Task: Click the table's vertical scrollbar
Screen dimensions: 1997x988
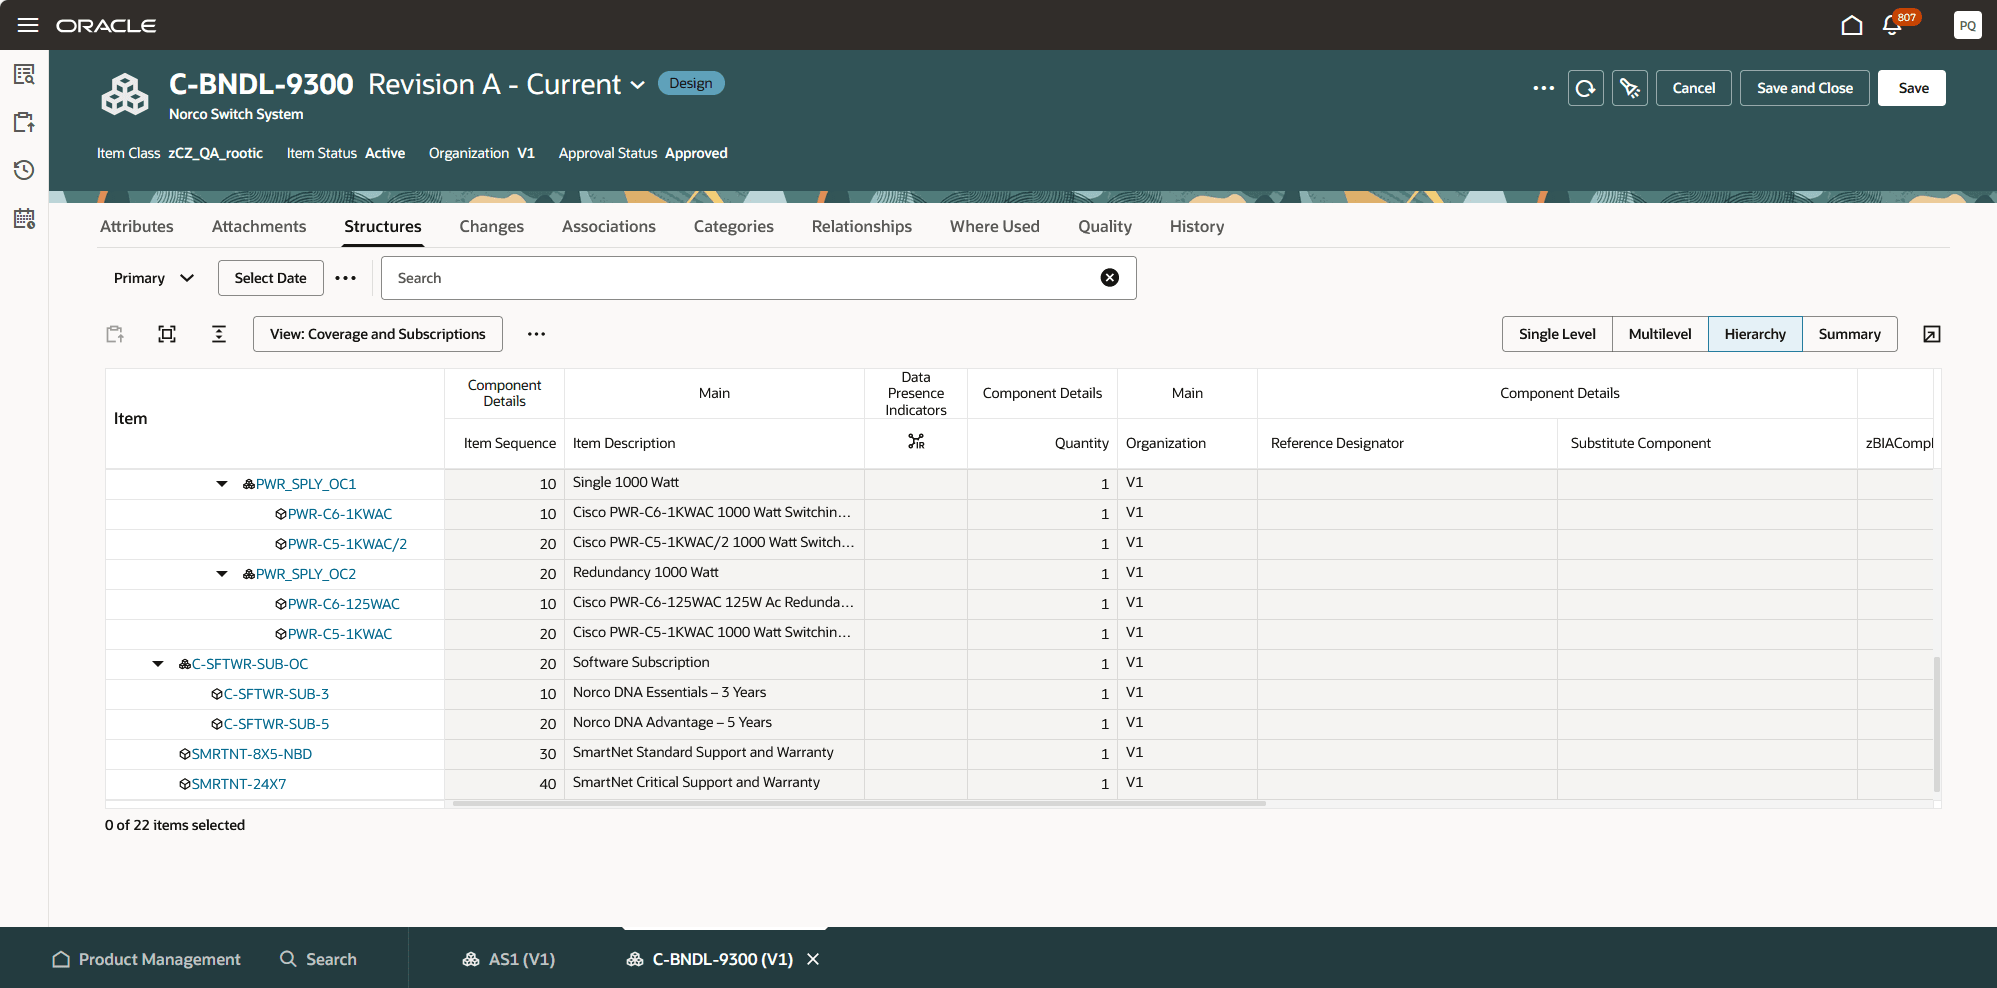Action: coord(1937,724)
